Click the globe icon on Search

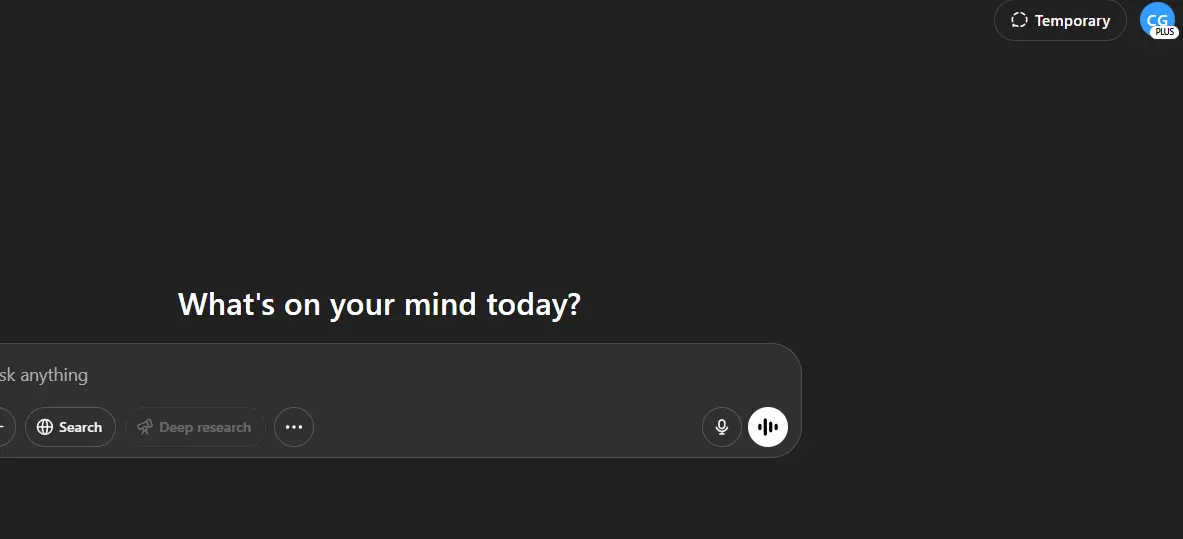(45, 427)
